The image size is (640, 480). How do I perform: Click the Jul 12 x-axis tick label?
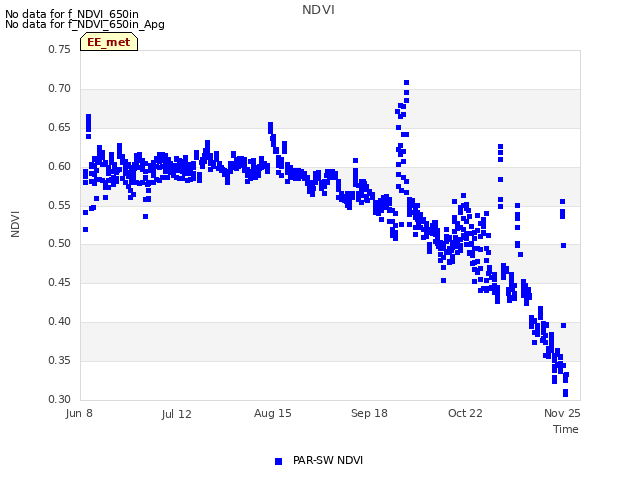point(176,414)
